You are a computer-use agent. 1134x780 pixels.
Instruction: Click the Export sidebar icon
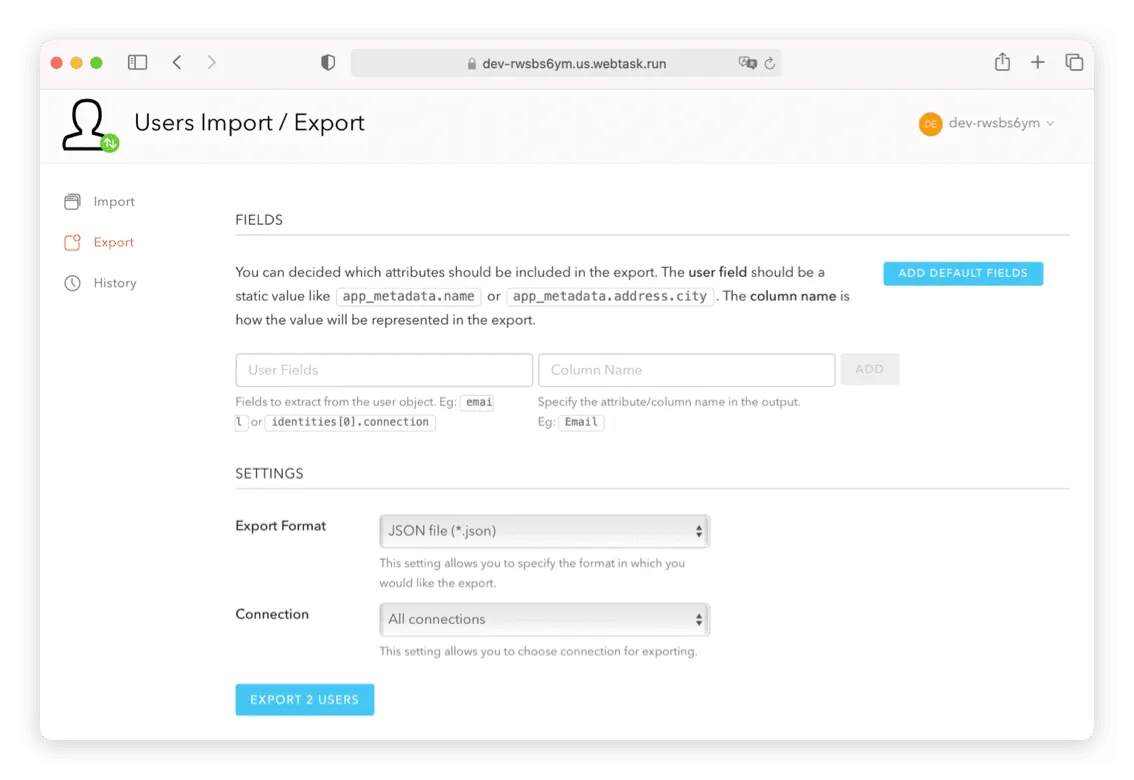click(72, 242)
